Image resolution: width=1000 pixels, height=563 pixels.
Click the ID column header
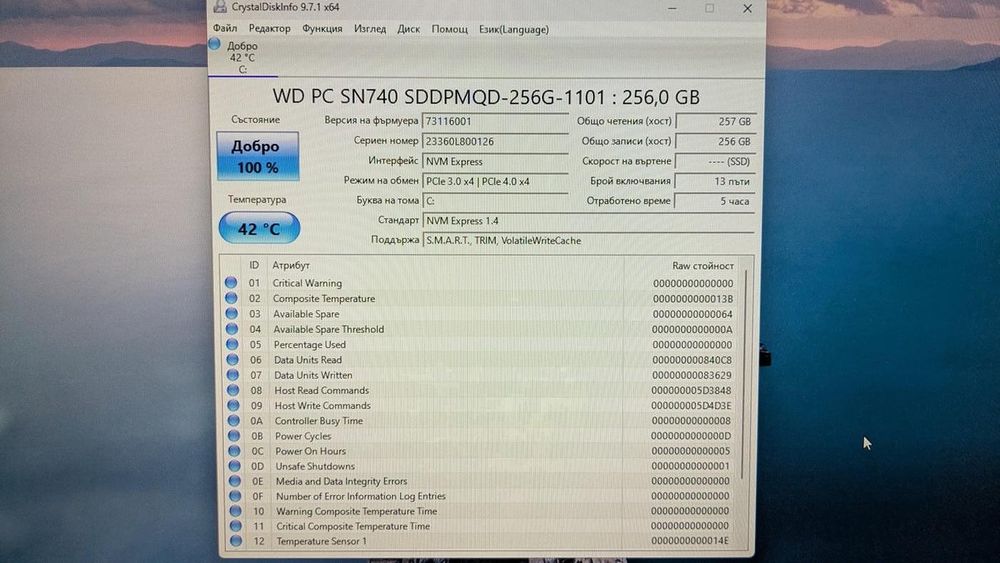point(254,265)
